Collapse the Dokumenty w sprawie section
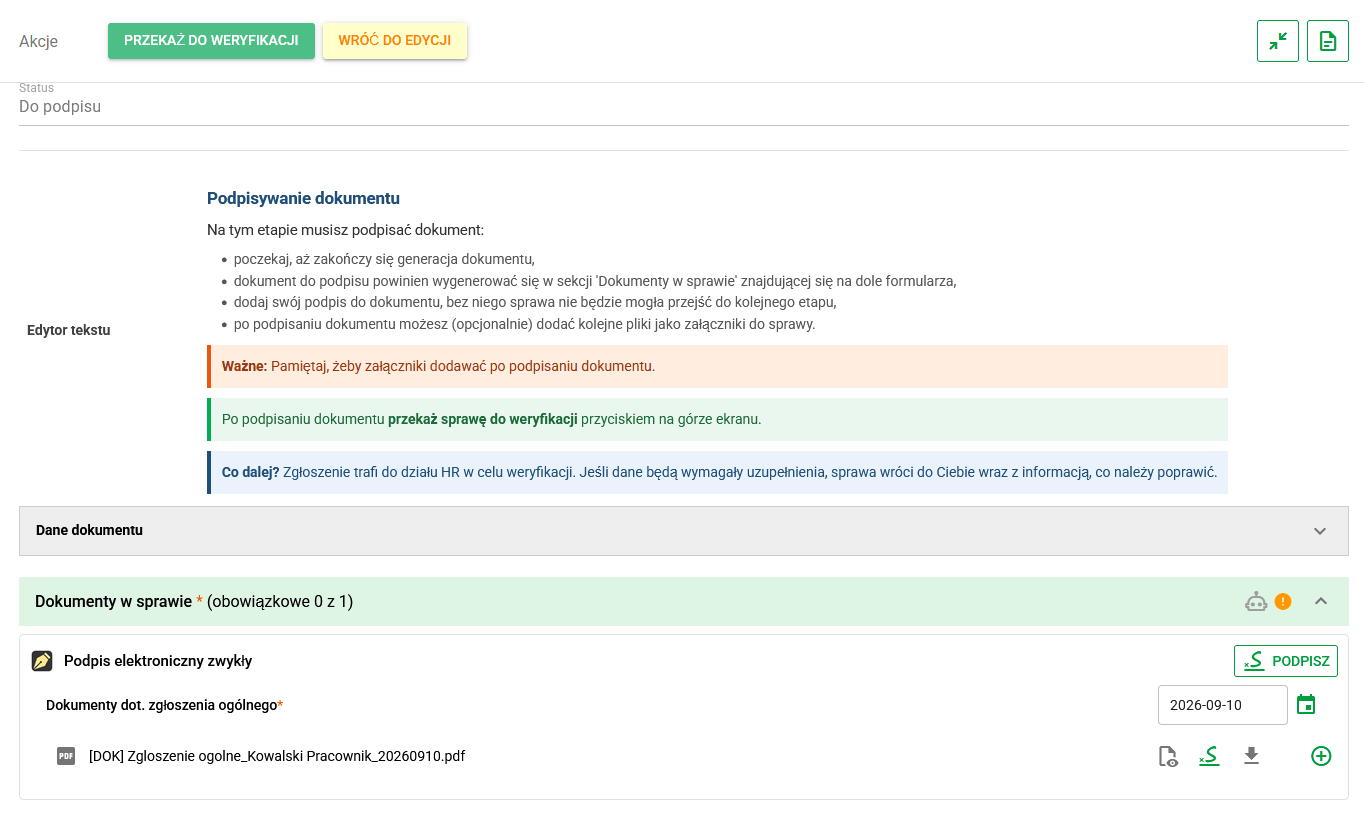The width and height of the screenshot is (1364, 823). [x=1321, y=601]
